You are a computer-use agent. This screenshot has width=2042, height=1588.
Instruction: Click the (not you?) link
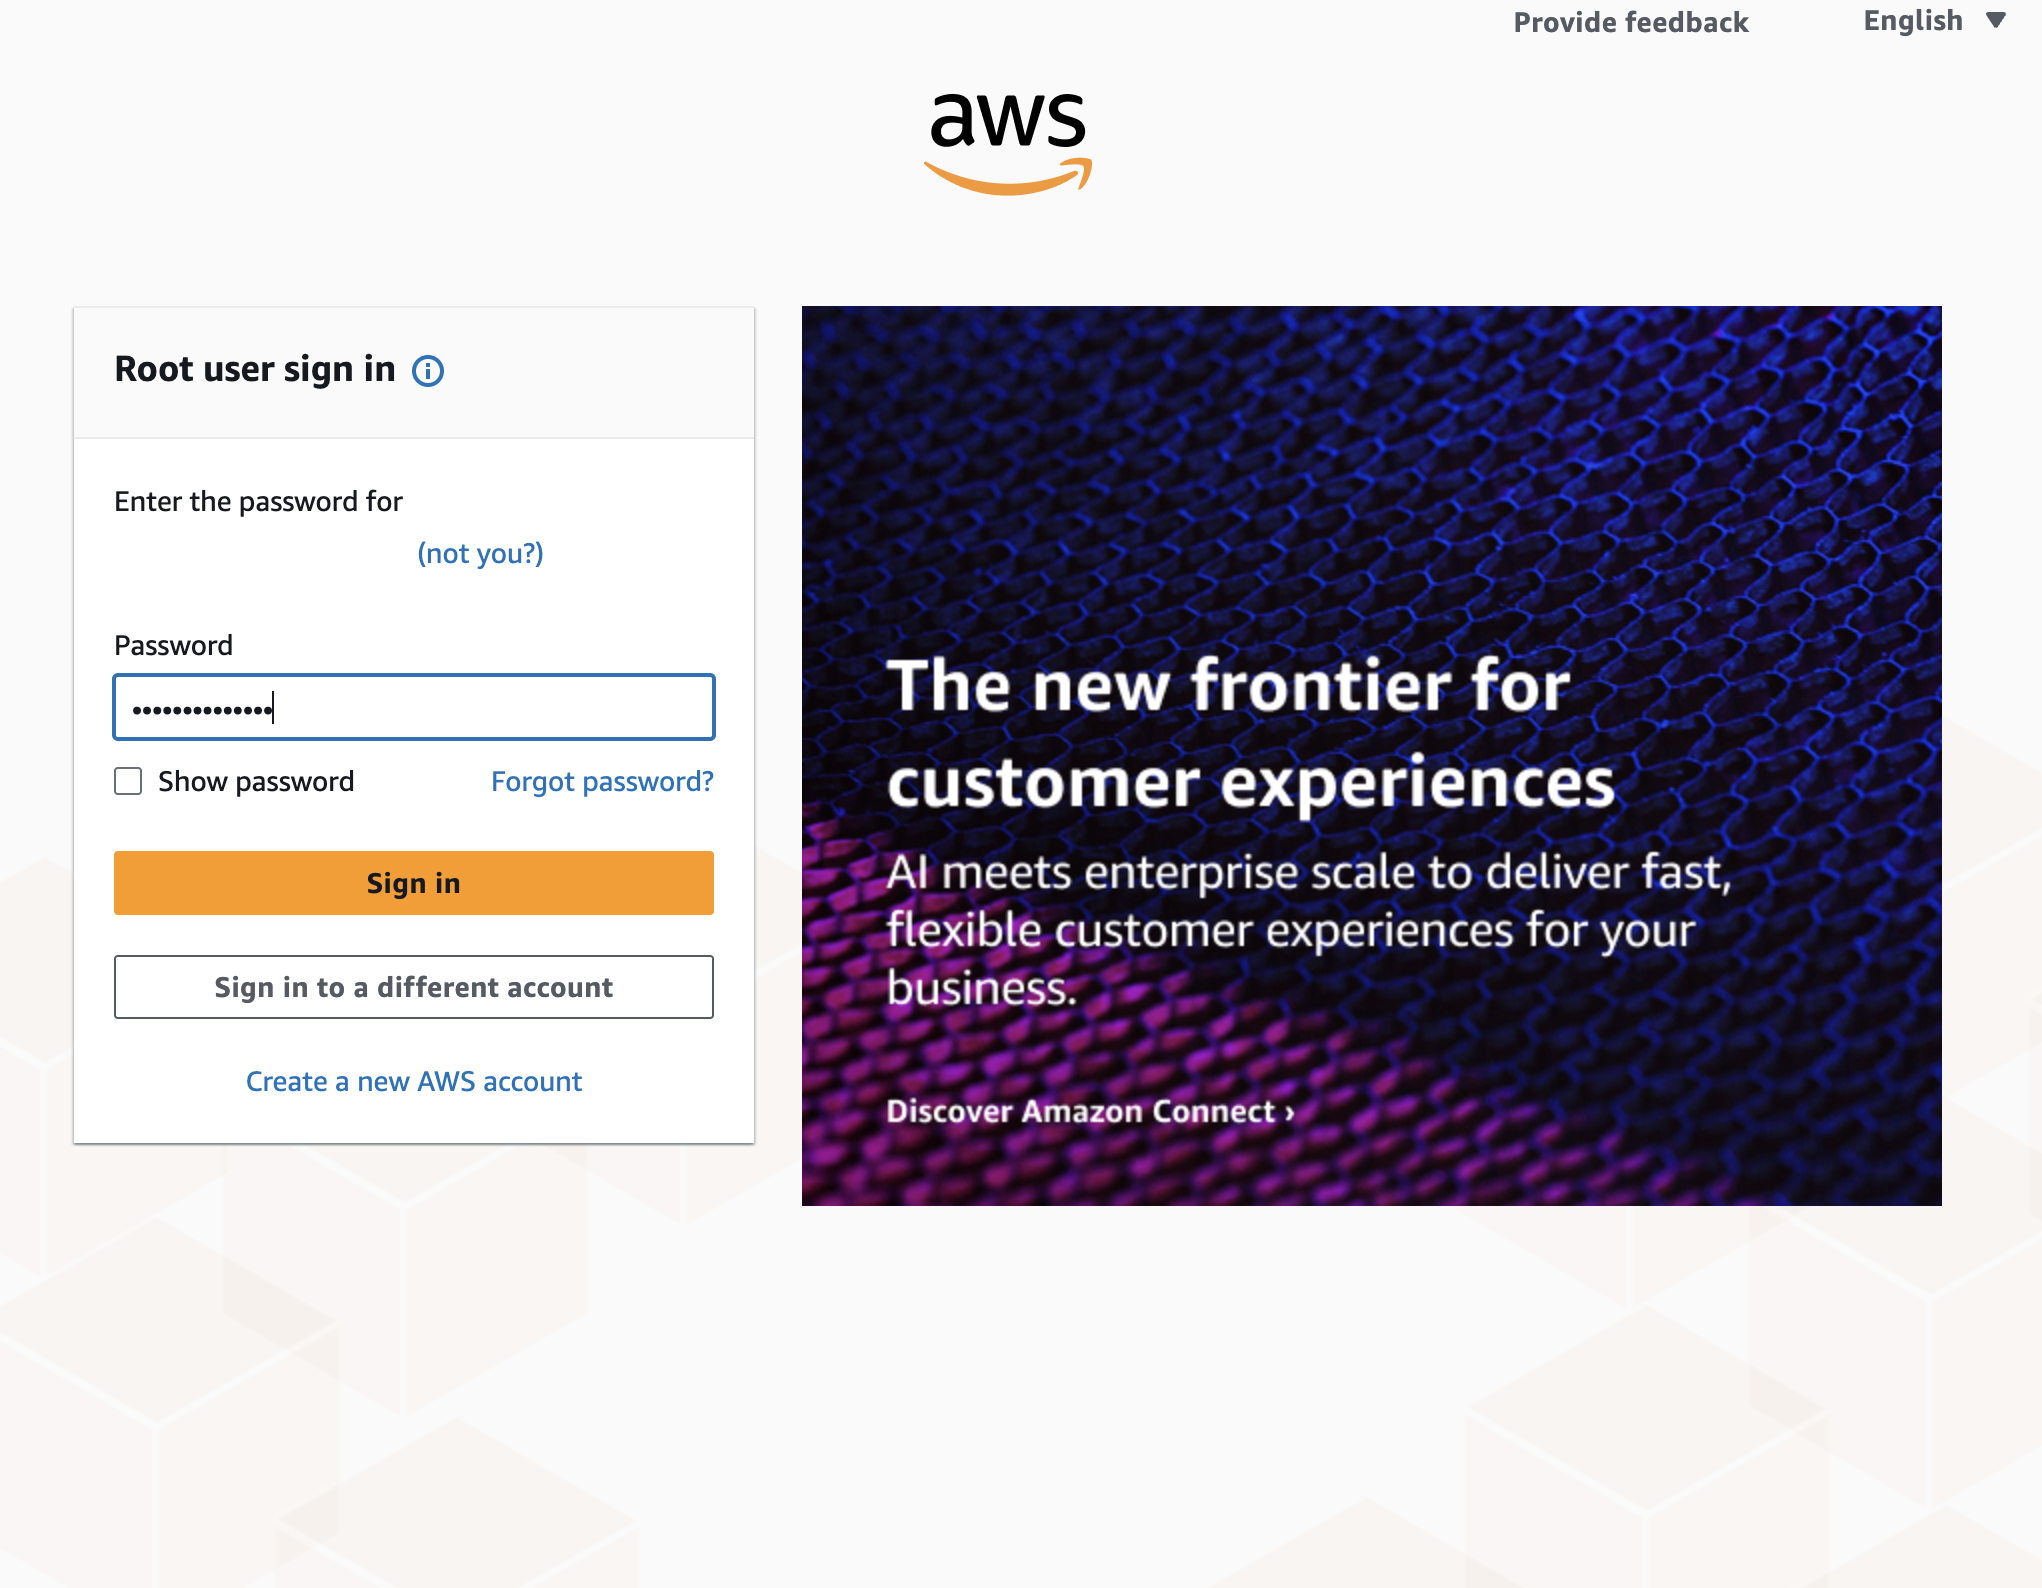tap(480, 553)
